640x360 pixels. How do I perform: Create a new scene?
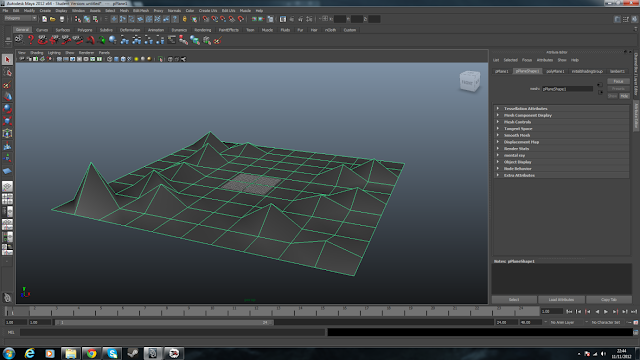[x=44, y=19]
